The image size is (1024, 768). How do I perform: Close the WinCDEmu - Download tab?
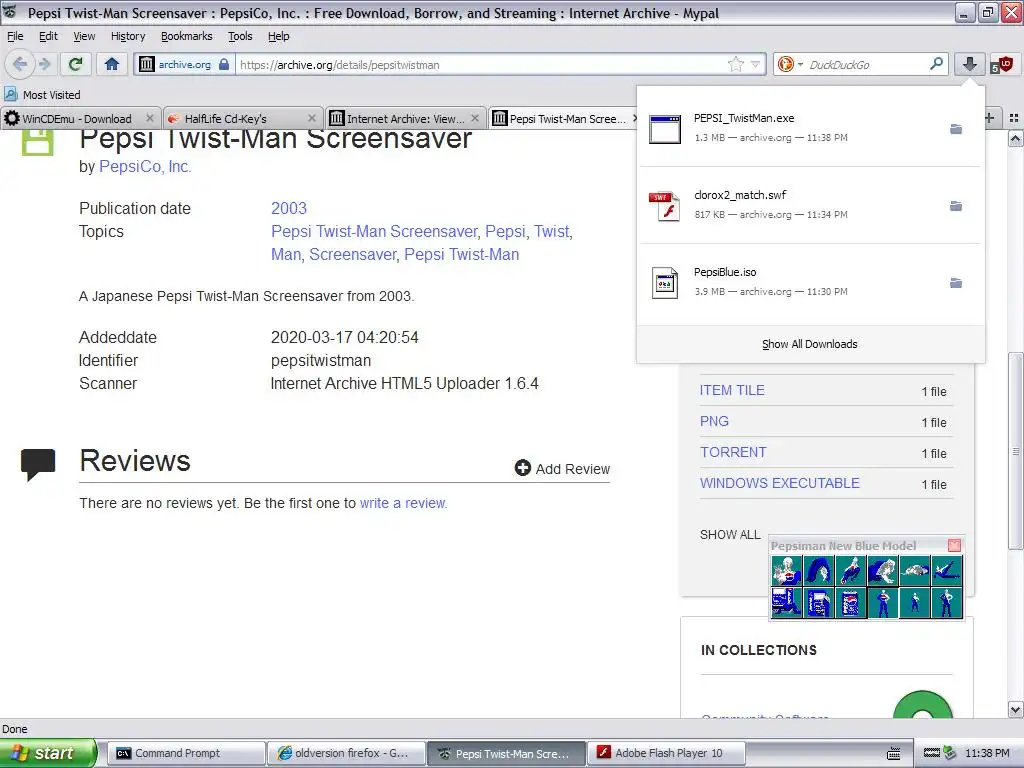(x=150, y=118)
